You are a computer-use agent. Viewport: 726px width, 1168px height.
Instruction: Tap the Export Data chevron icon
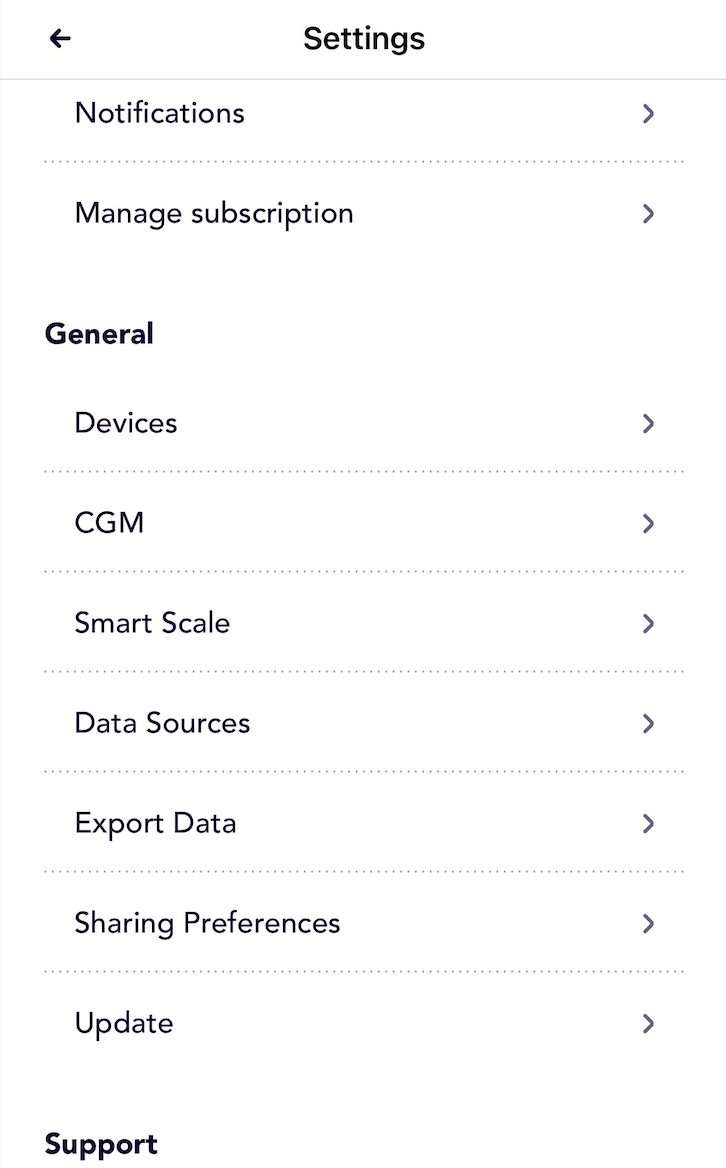[648, 823]
